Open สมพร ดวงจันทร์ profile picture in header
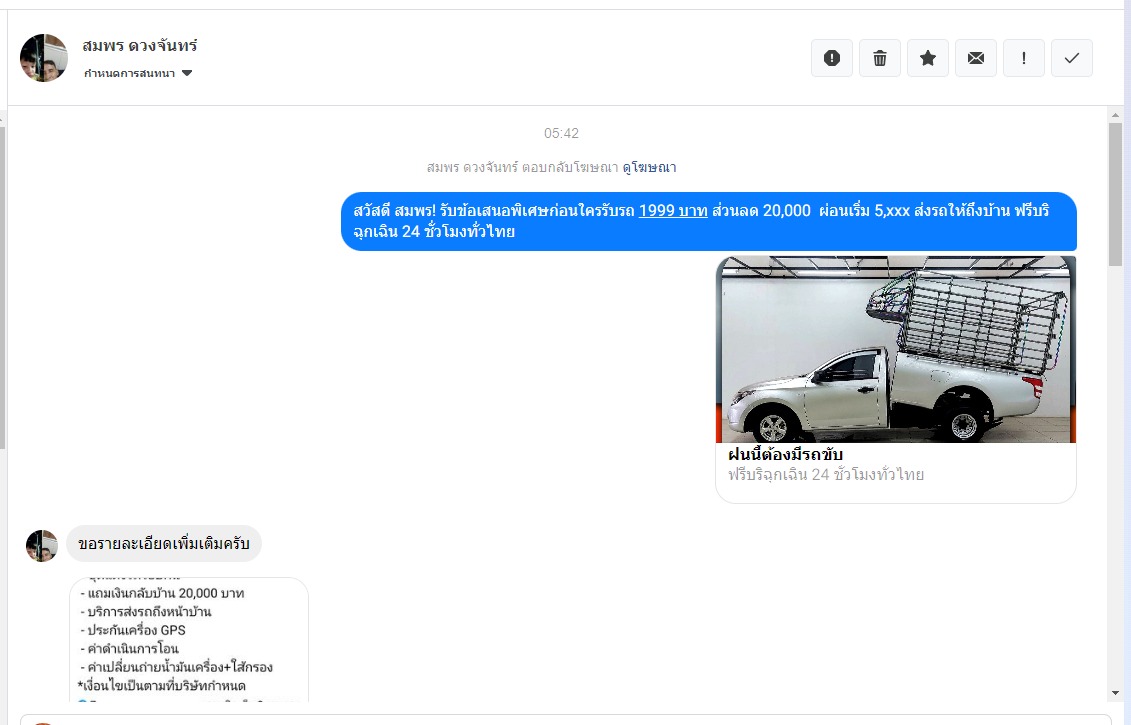The height and width of the screenshot is (725, 1131). coord(44,58)
